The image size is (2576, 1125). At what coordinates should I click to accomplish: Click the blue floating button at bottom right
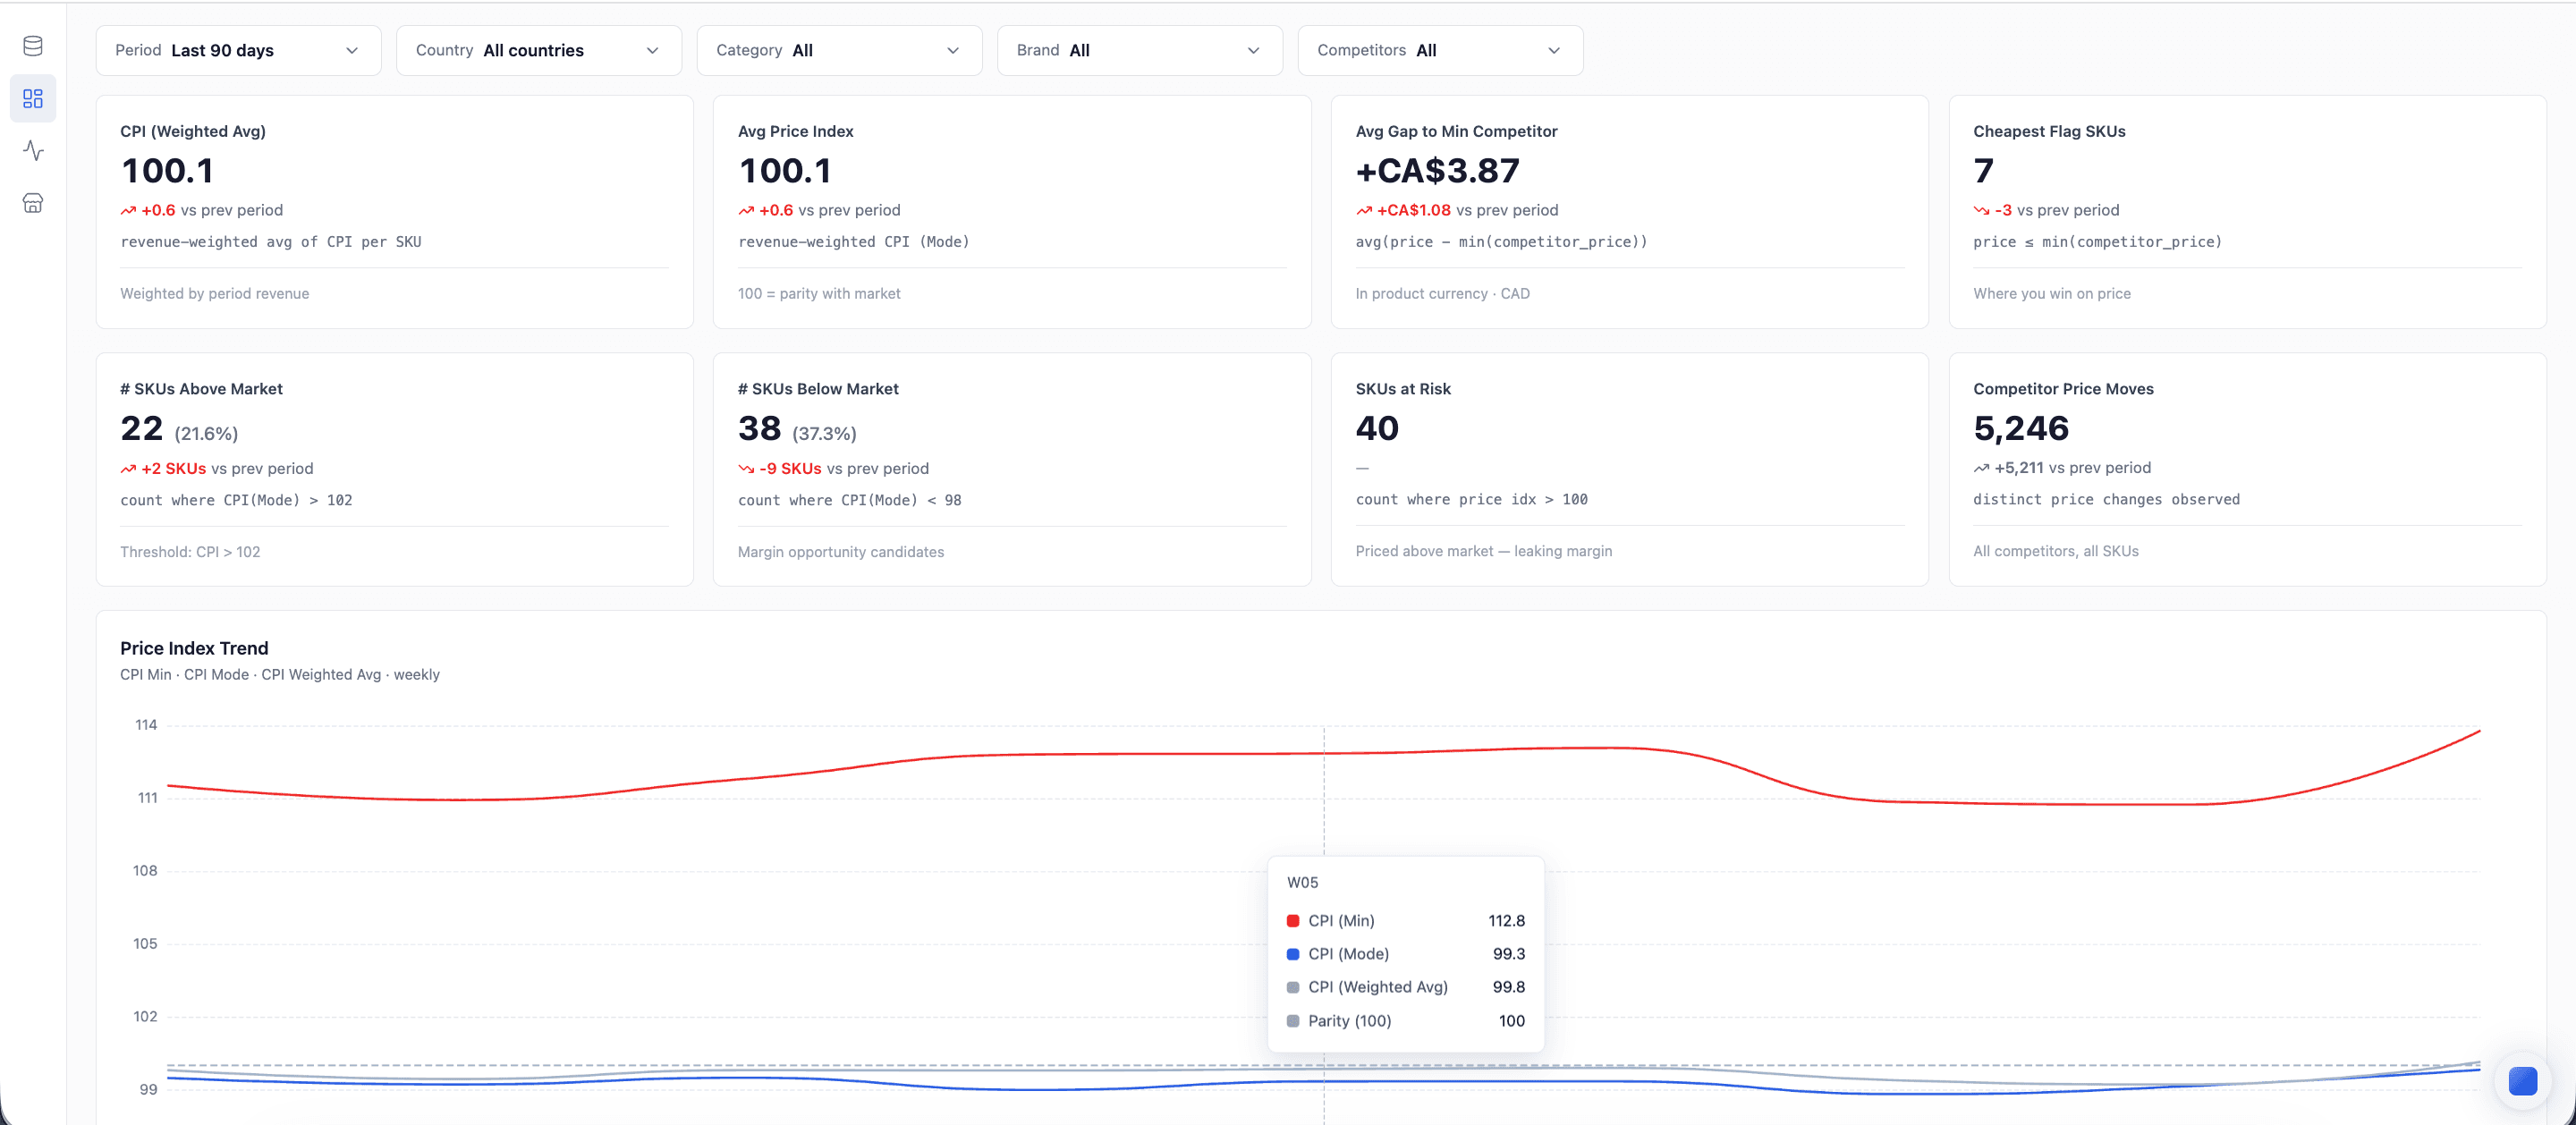click(x=2522, y=1081)
